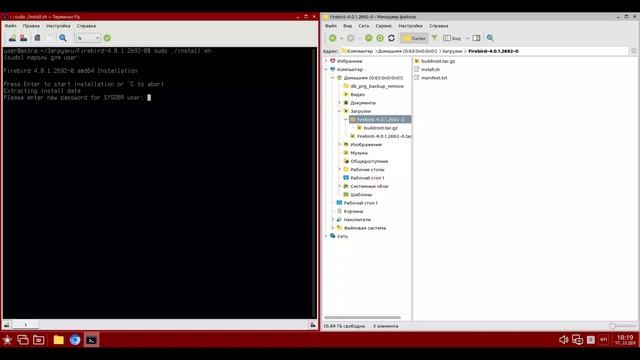Select Видео folder in tree

click(x=354, y=94)
